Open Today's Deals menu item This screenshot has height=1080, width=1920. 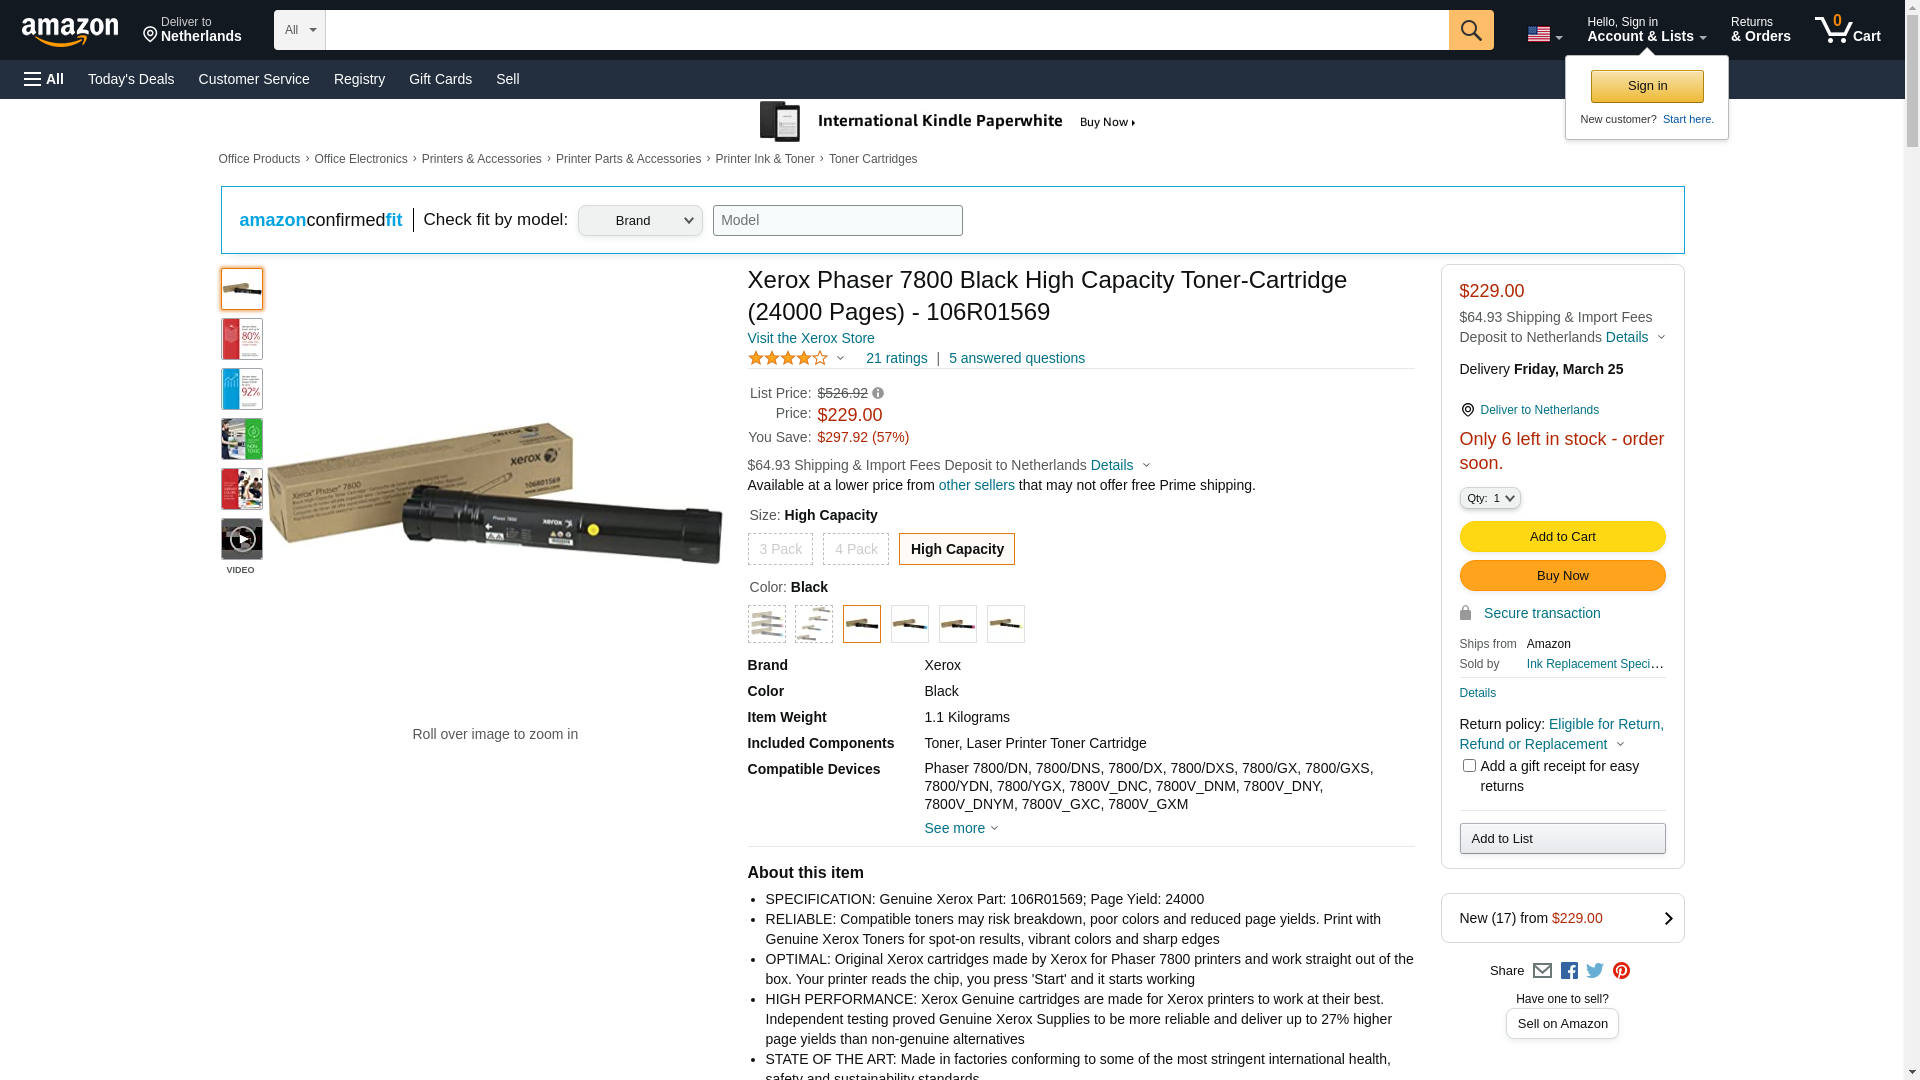pos(131,79)
